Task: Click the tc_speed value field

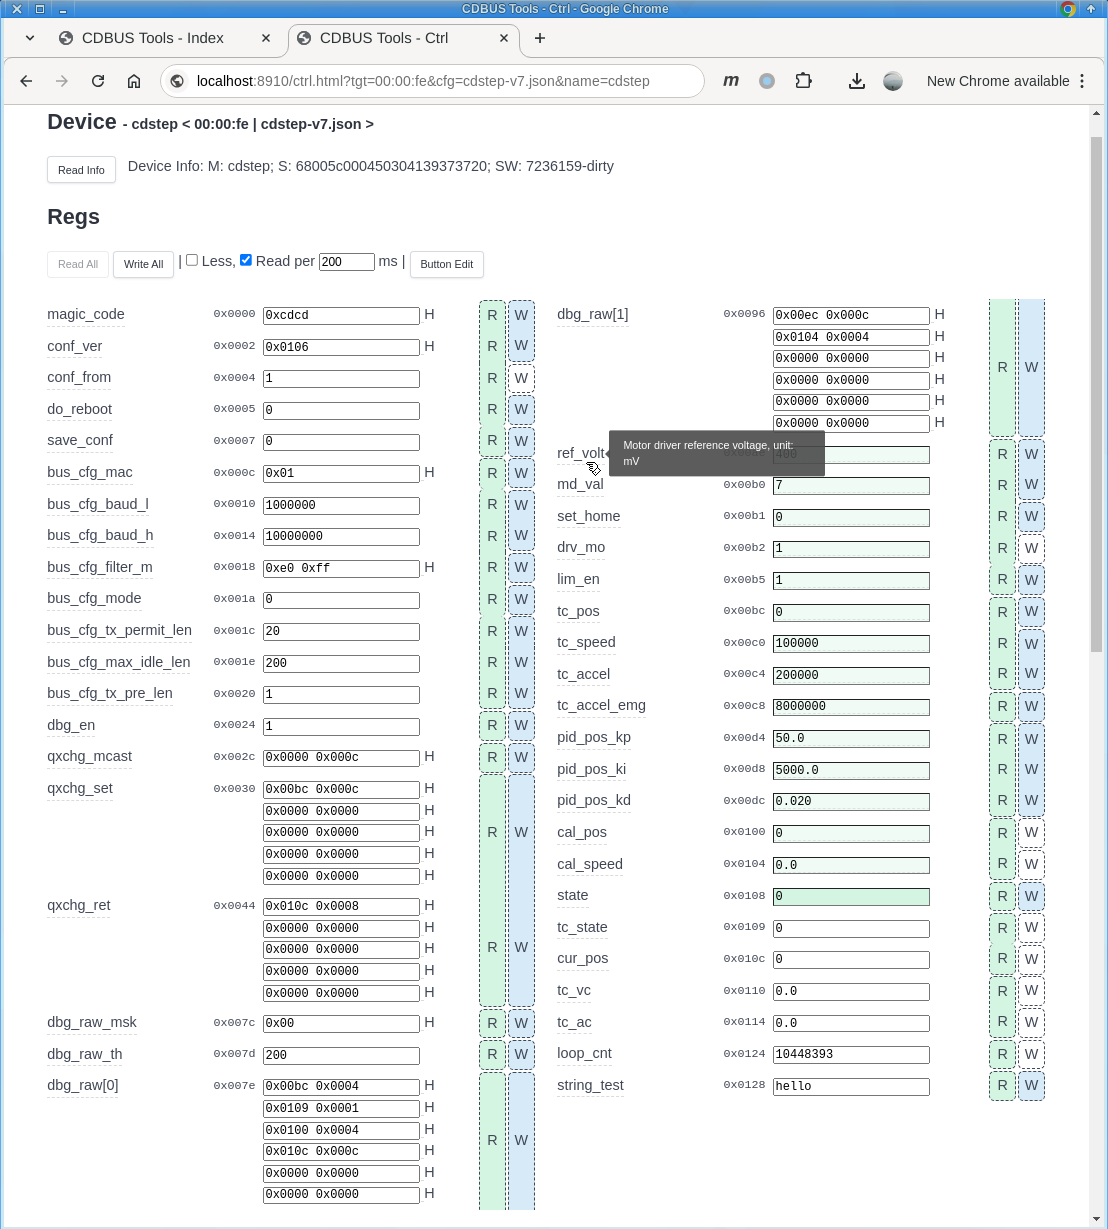Action: 851,643
